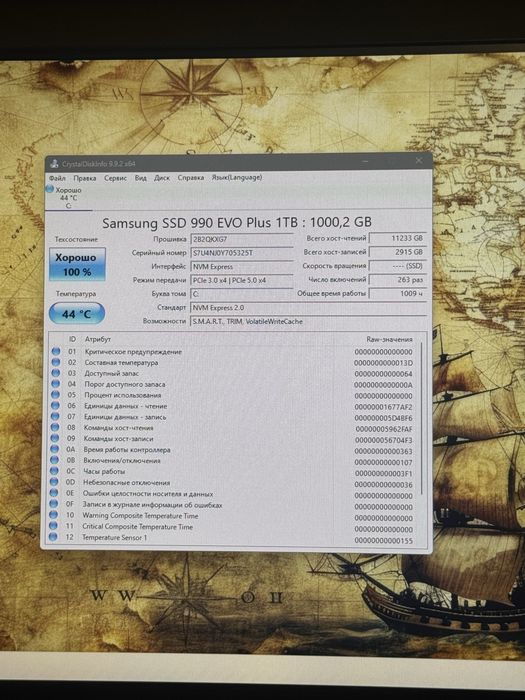Click status icon of attribute 09 Команды хост-записи
525x700 pixels.
(x=54, y=438)
